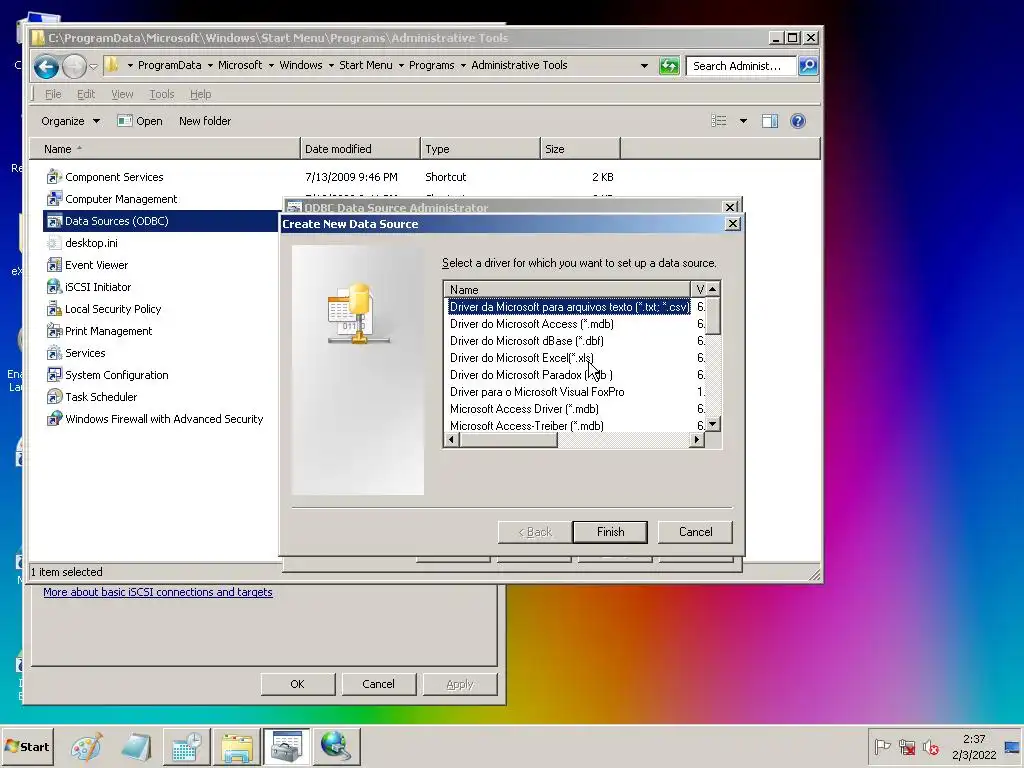Click the Help question mark icon
The width and height of the screenshot is (1024, 768).
(x=797, y=121)
